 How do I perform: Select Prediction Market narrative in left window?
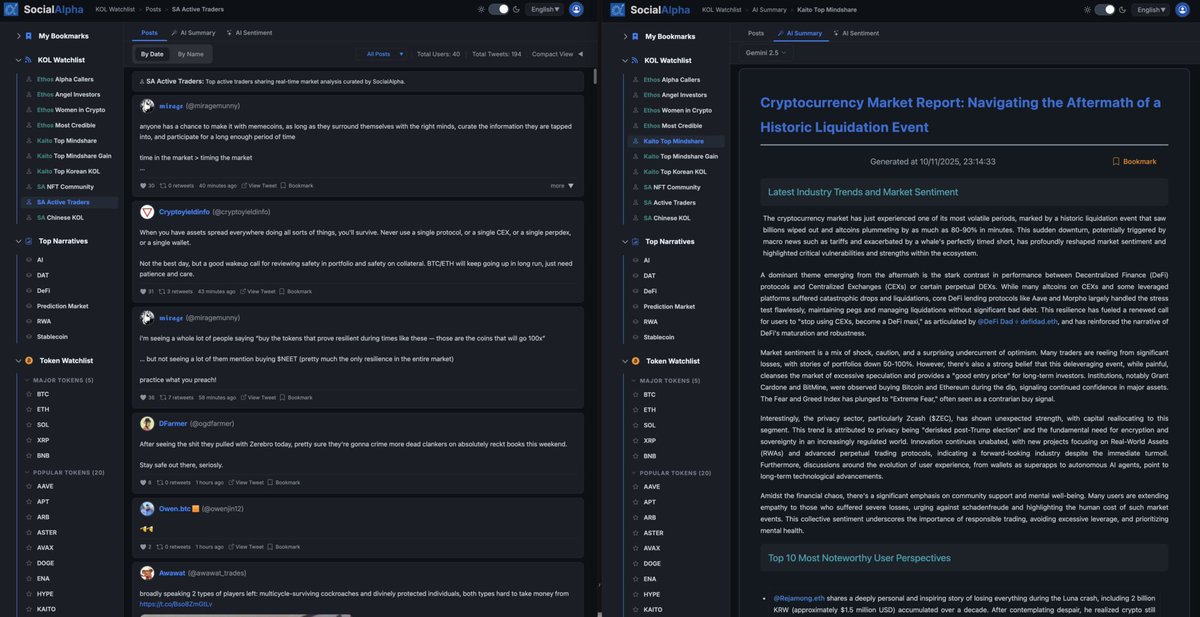[62, 306]
